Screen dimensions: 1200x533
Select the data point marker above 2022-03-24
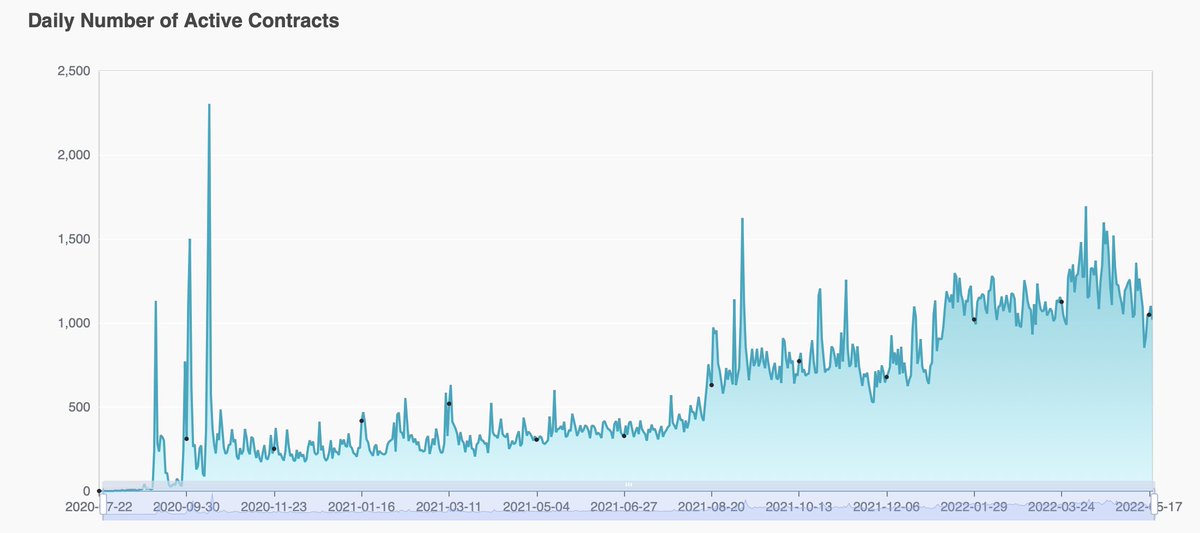click(x=1061, y=301)
